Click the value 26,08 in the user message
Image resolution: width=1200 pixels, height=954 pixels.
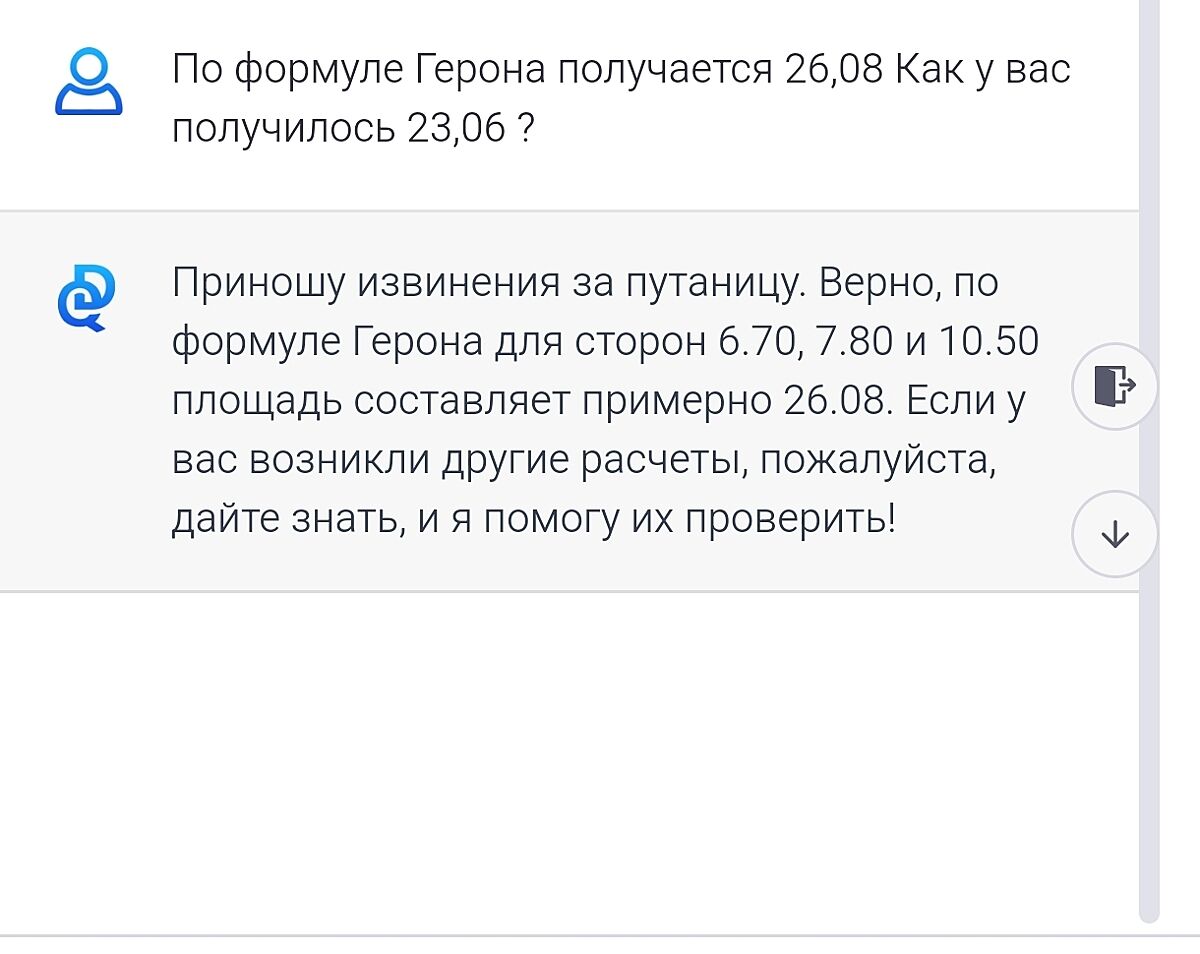click(833, 71)
